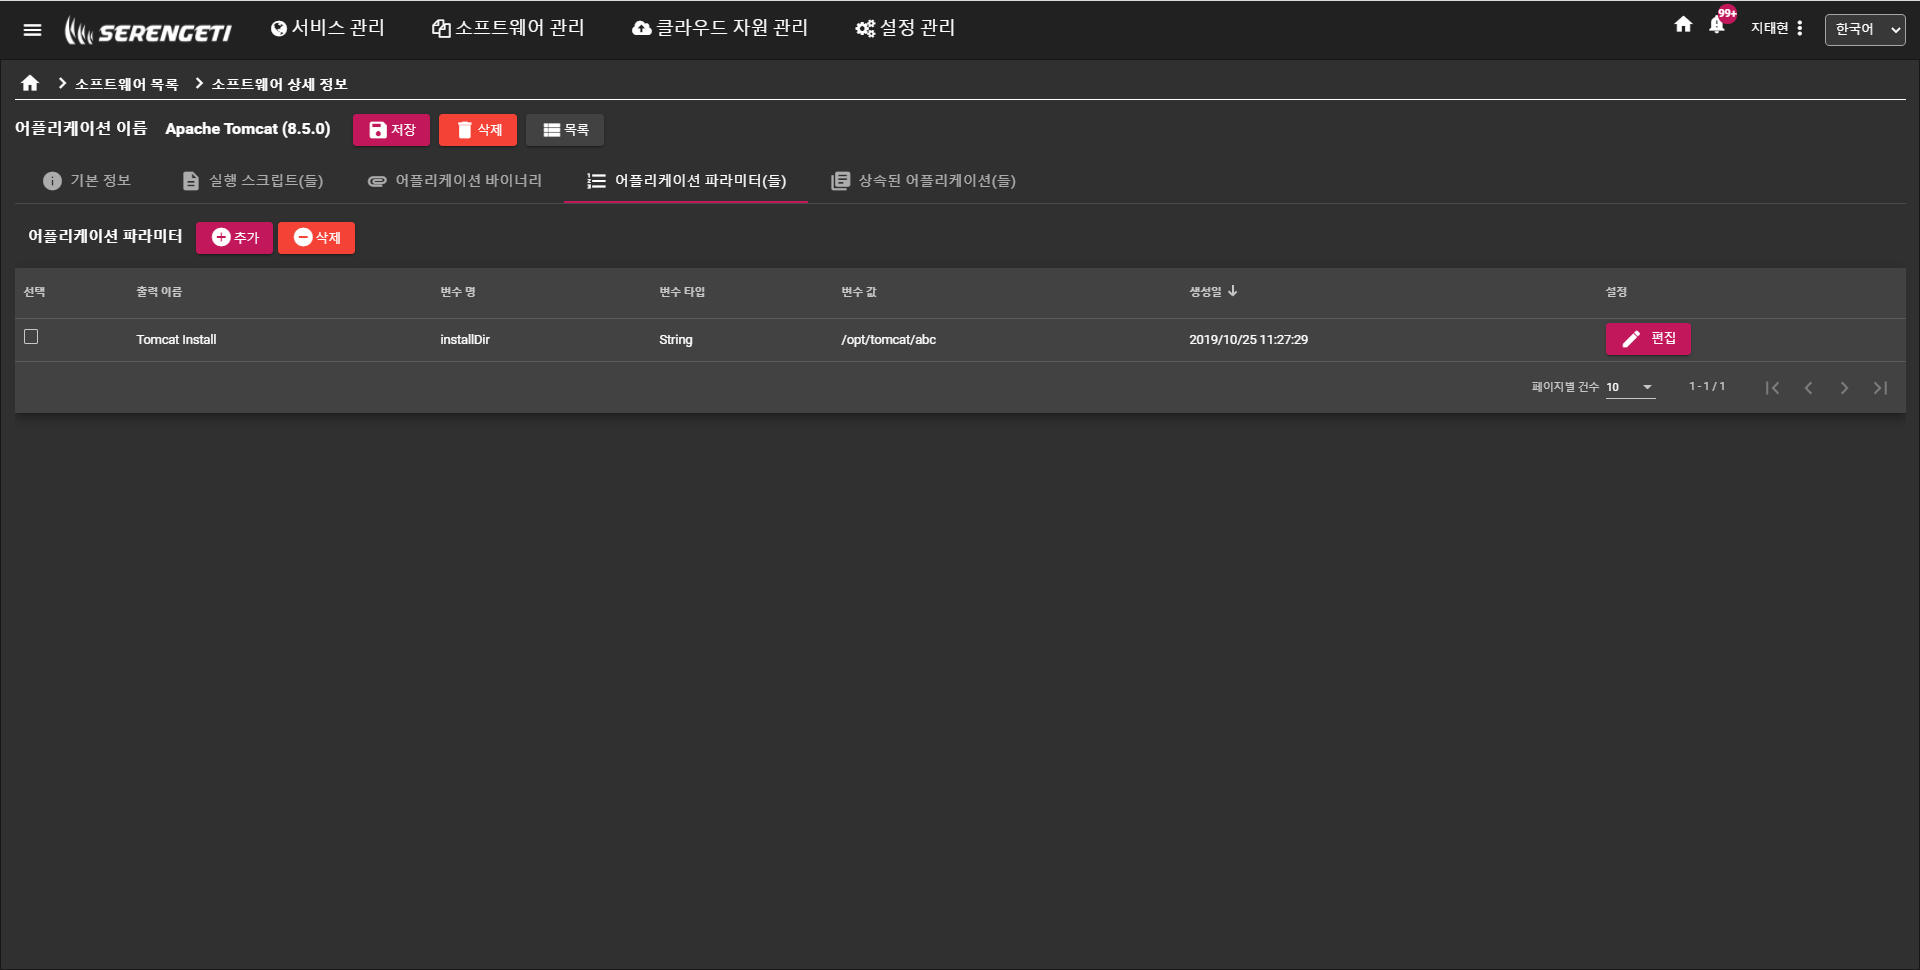This screenshot has width=1920, height=970.
Task: Open 설정 관리 menu
Action: pyautogui.click(x=905, y=28)
